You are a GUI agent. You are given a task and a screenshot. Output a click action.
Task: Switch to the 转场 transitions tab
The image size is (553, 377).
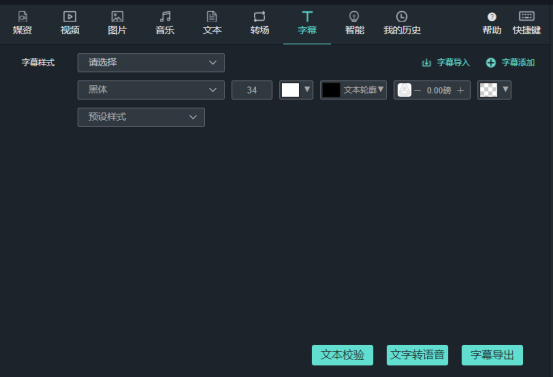click(260, 23)
